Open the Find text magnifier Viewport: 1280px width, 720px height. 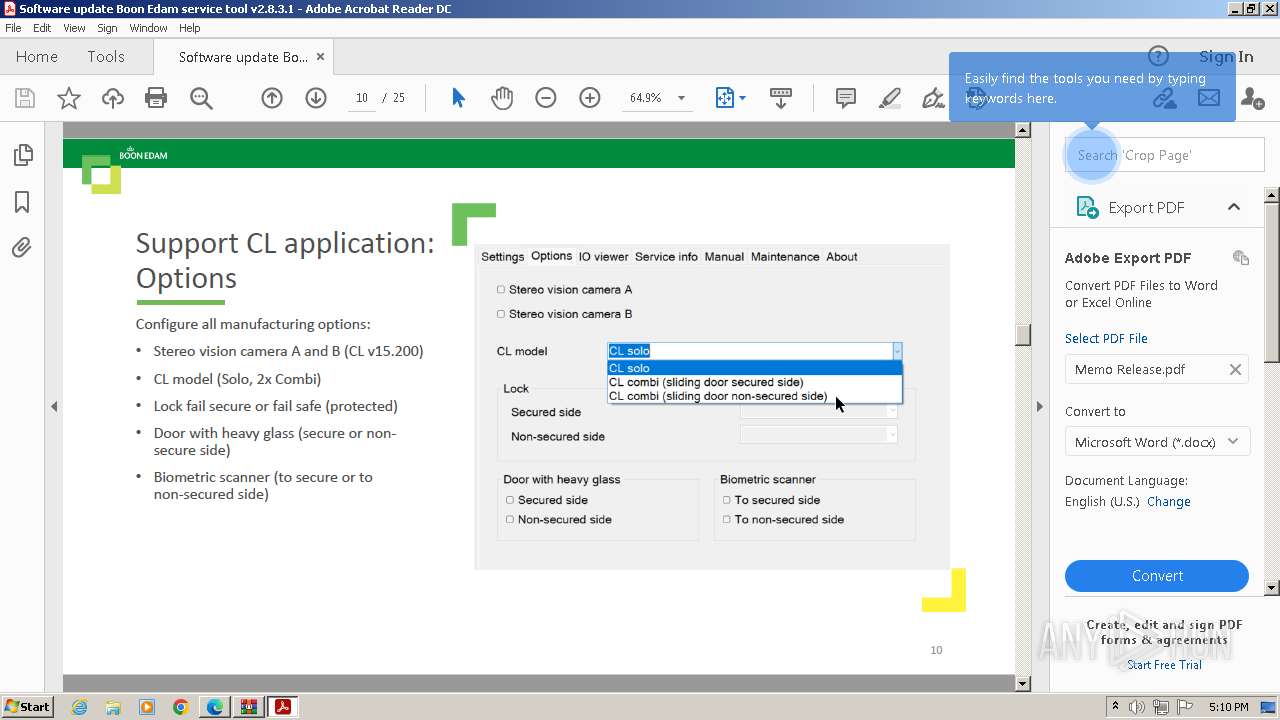[x=201, y=98]
